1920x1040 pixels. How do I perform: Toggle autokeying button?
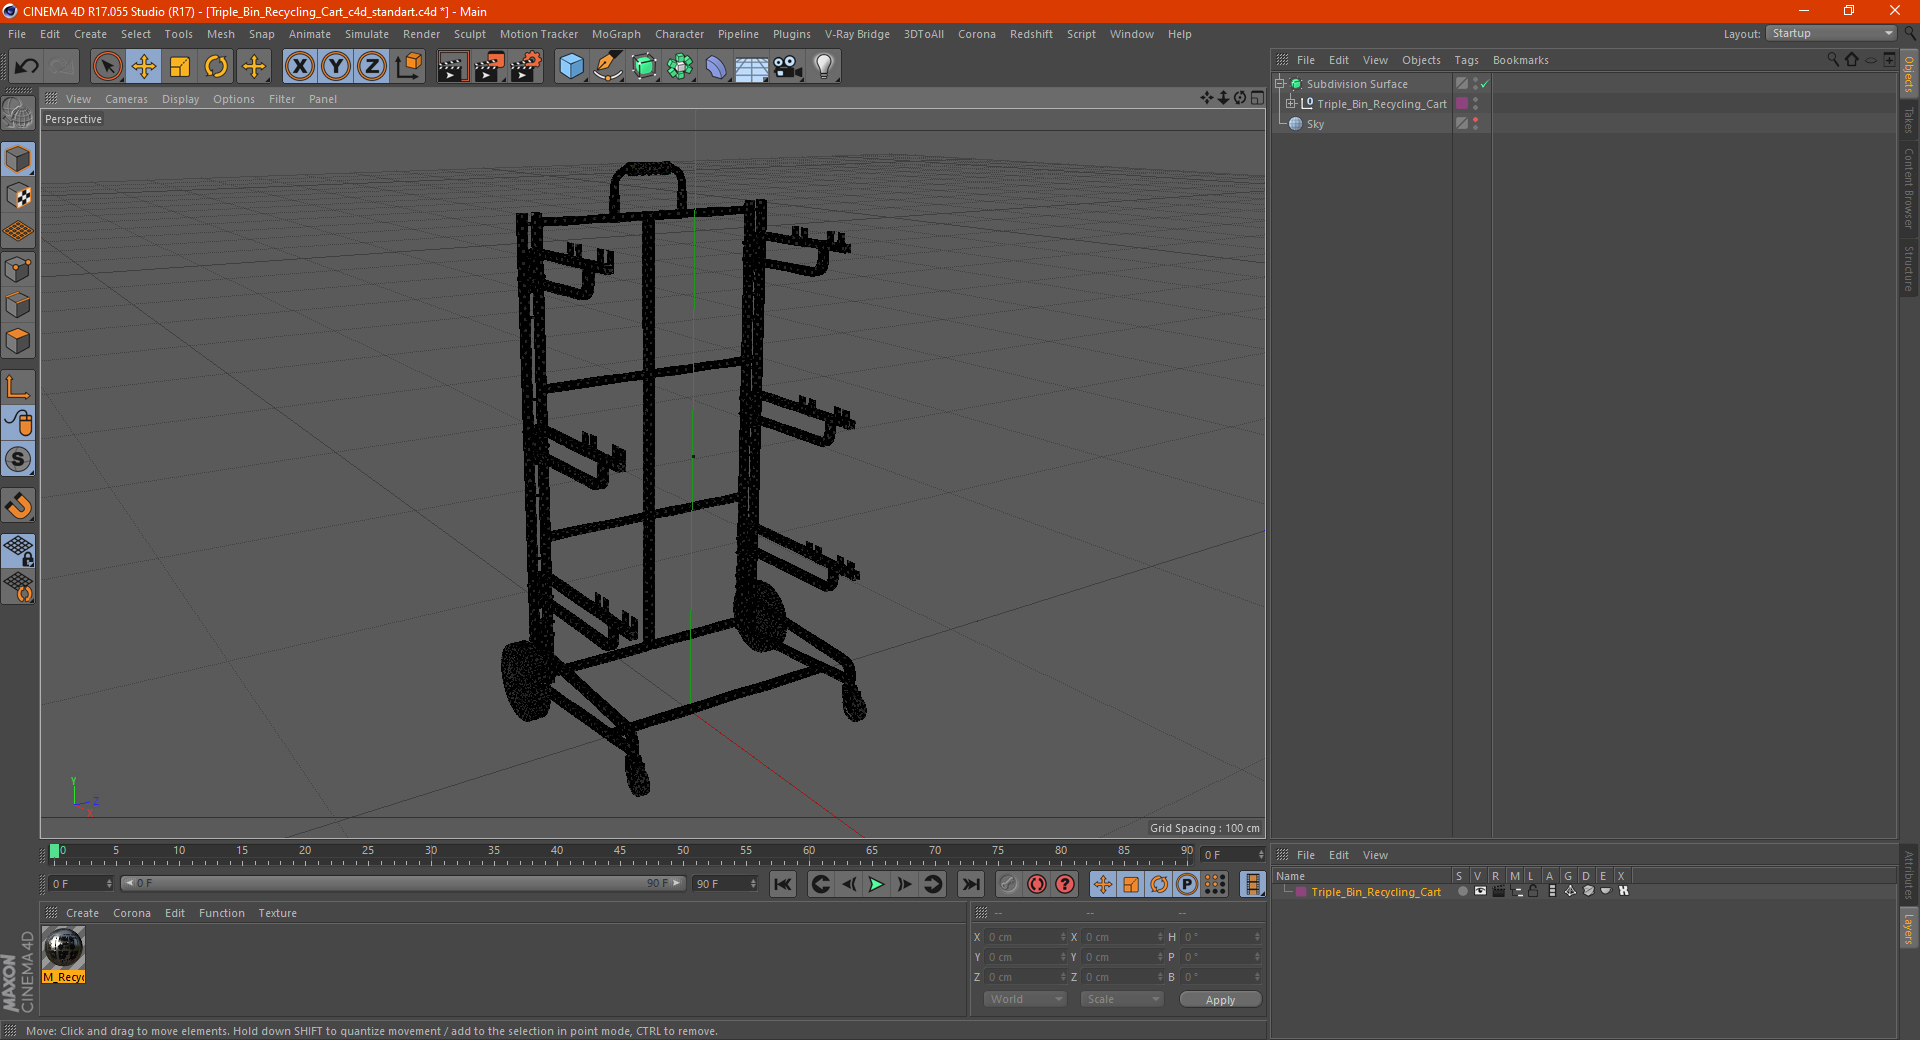[1037, 884]
